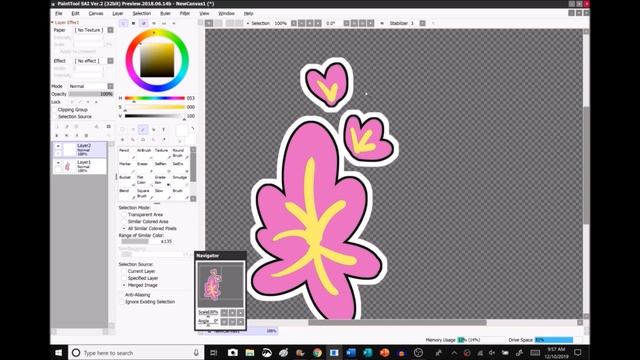Toggle the Anti-Aliasing checkbox
The width and height of the screenshot is (640, 360).
[x=136, y=295]
